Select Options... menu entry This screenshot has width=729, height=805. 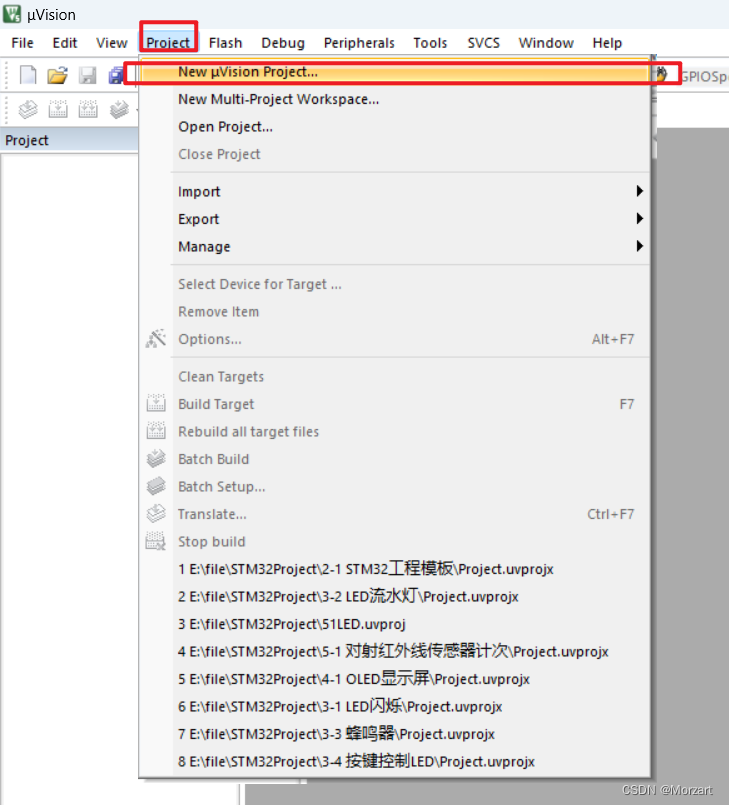(394, 339)
